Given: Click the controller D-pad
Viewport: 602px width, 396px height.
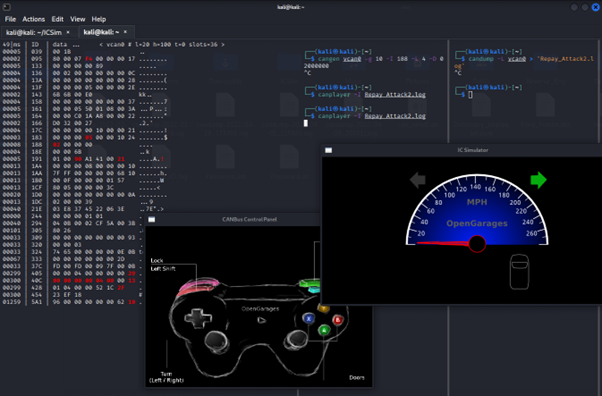Looking at the screenshot, I should pyautogui.click(x=198, y=318).
